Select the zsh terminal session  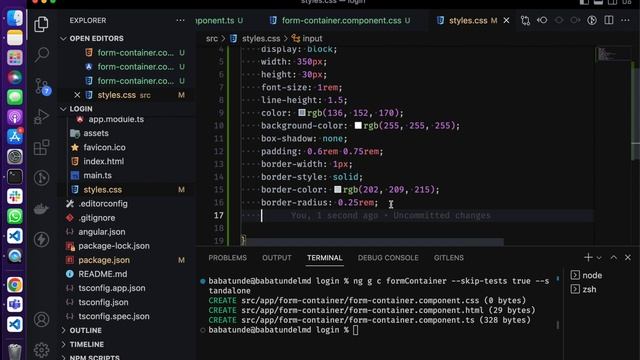coord(584,289)
